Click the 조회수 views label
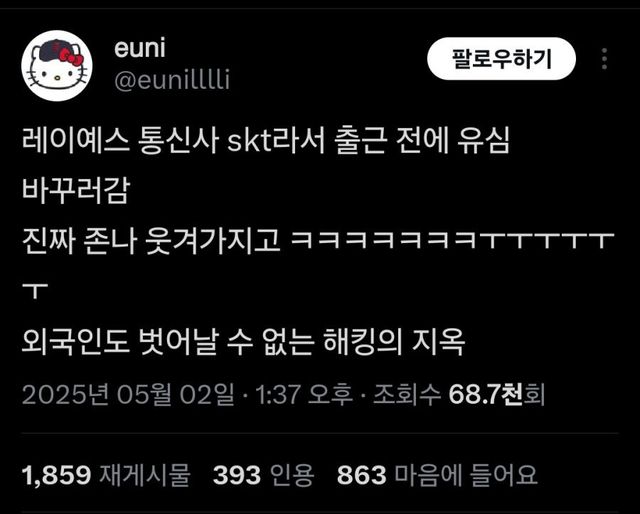 407,394
